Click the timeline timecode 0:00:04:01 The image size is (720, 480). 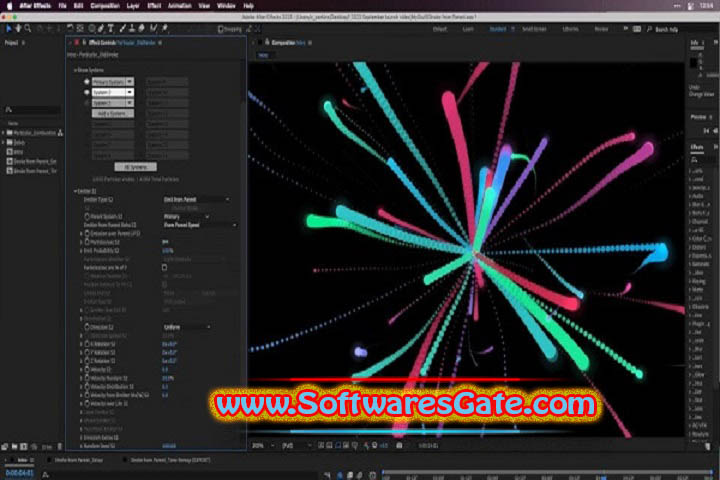click(x=19, y=473)
